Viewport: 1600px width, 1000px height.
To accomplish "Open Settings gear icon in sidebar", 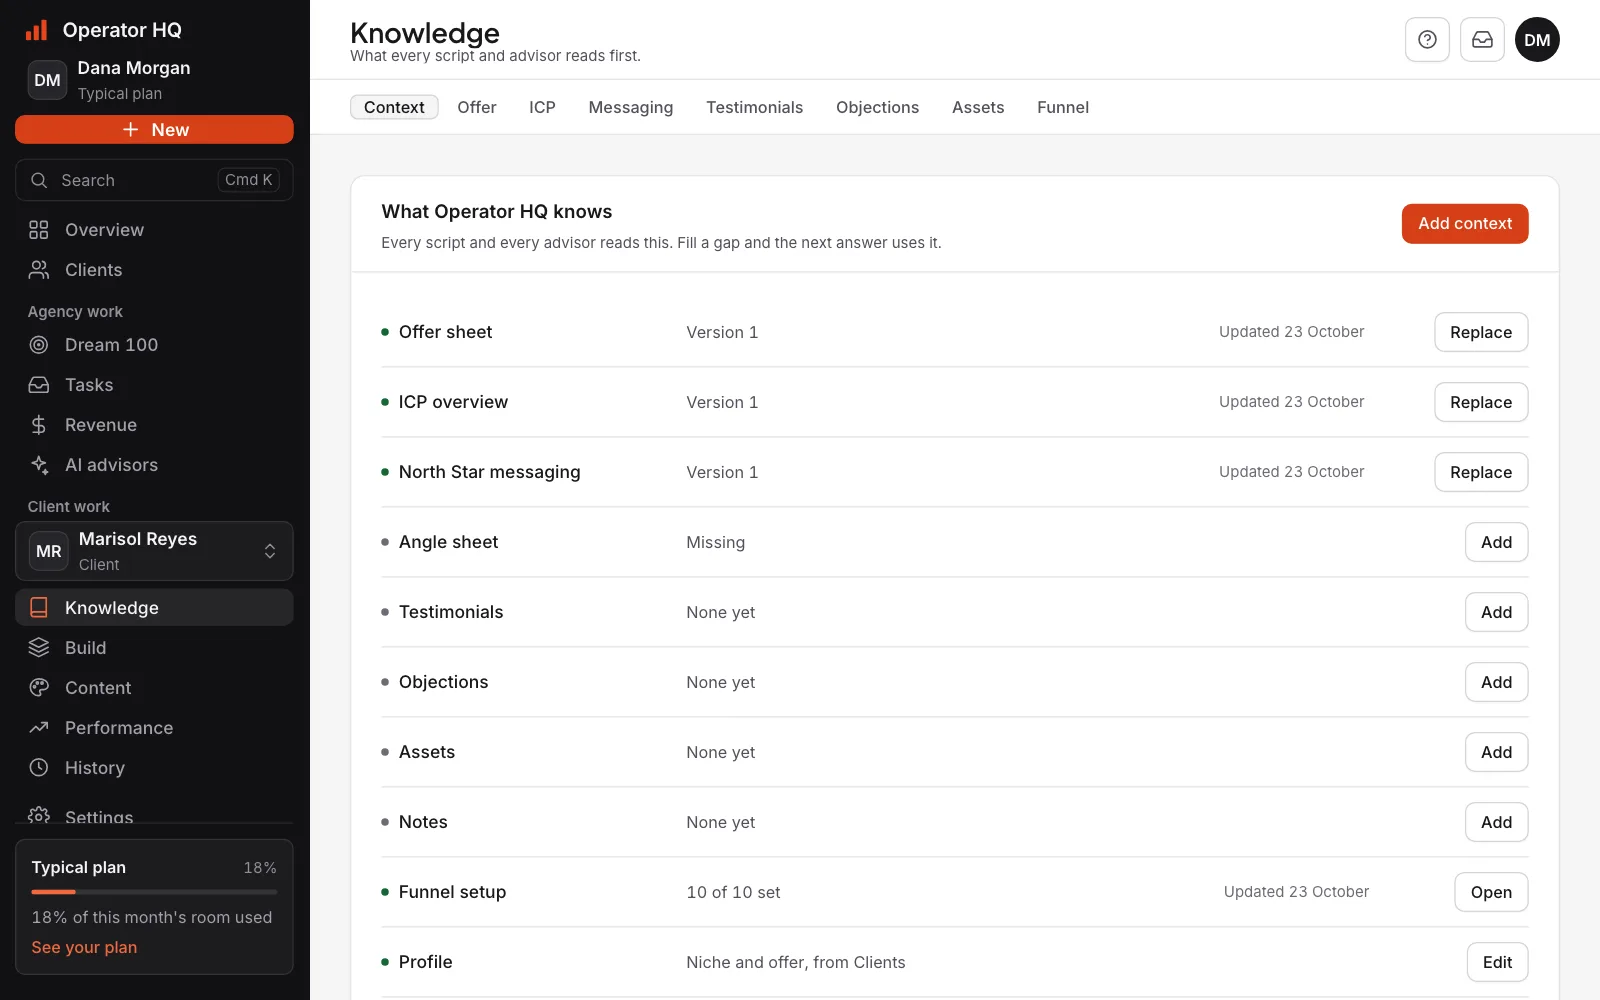I will pos(39,815).
